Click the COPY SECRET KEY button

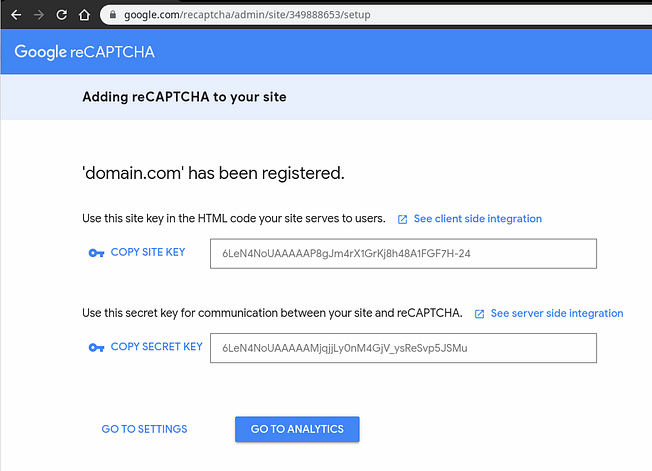click(x=146, y=347)
